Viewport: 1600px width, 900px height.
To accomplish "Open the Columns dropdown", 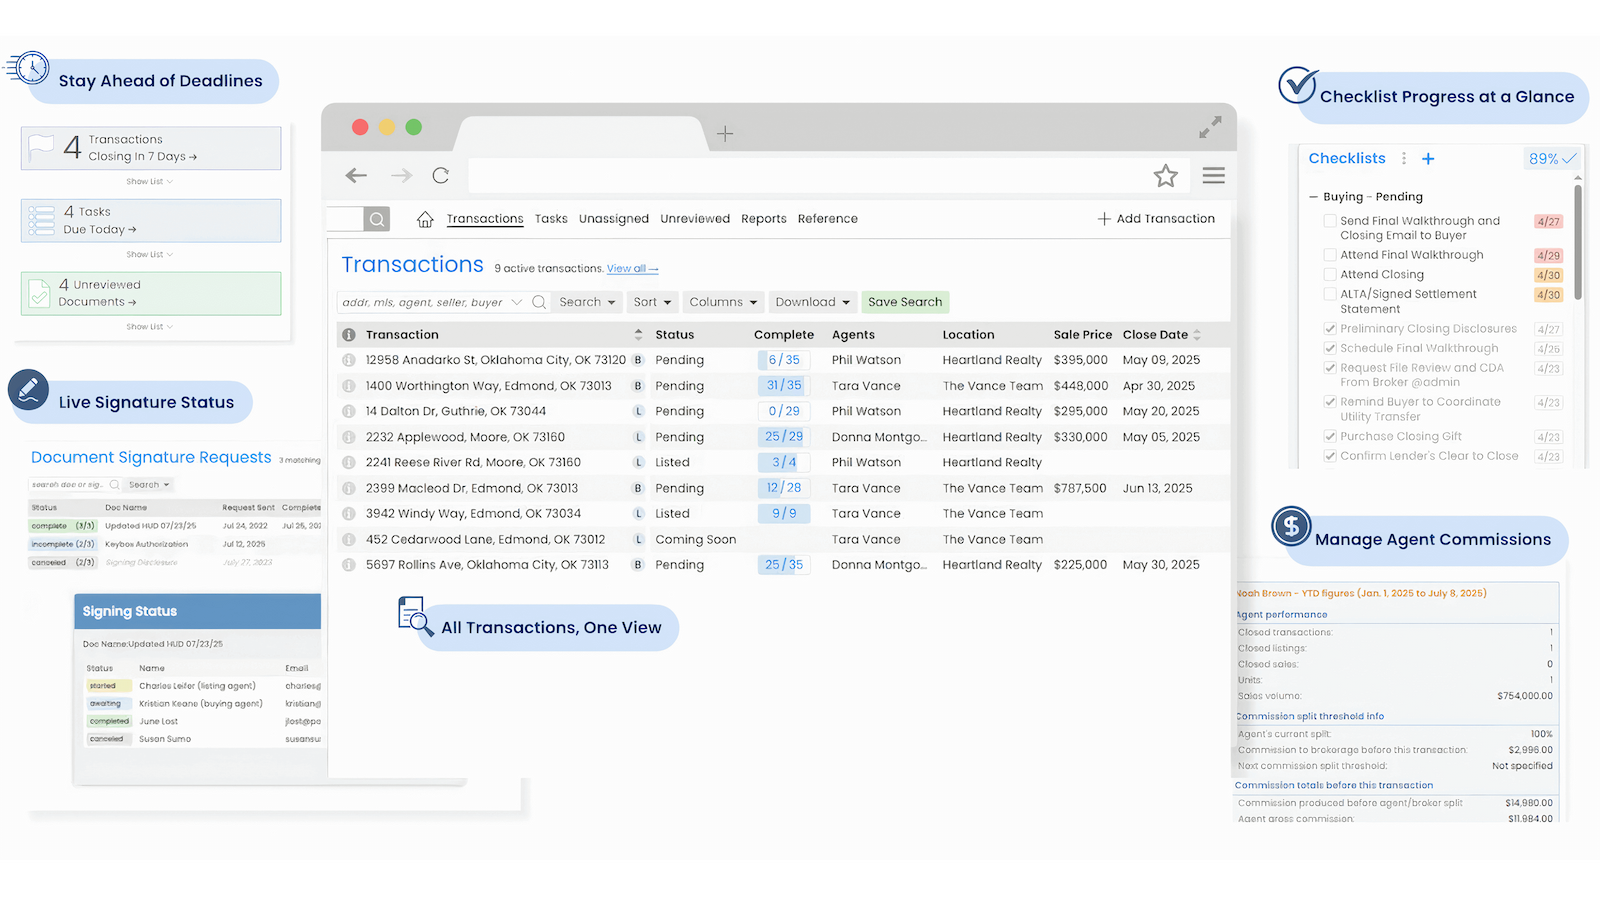I will [x=723, y=302].
